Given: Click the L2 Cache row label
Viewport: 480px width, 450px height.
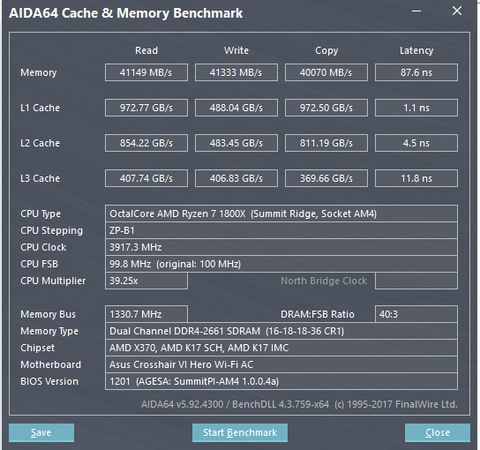Looking at the screenshot, I should click(x=40, y=143).
